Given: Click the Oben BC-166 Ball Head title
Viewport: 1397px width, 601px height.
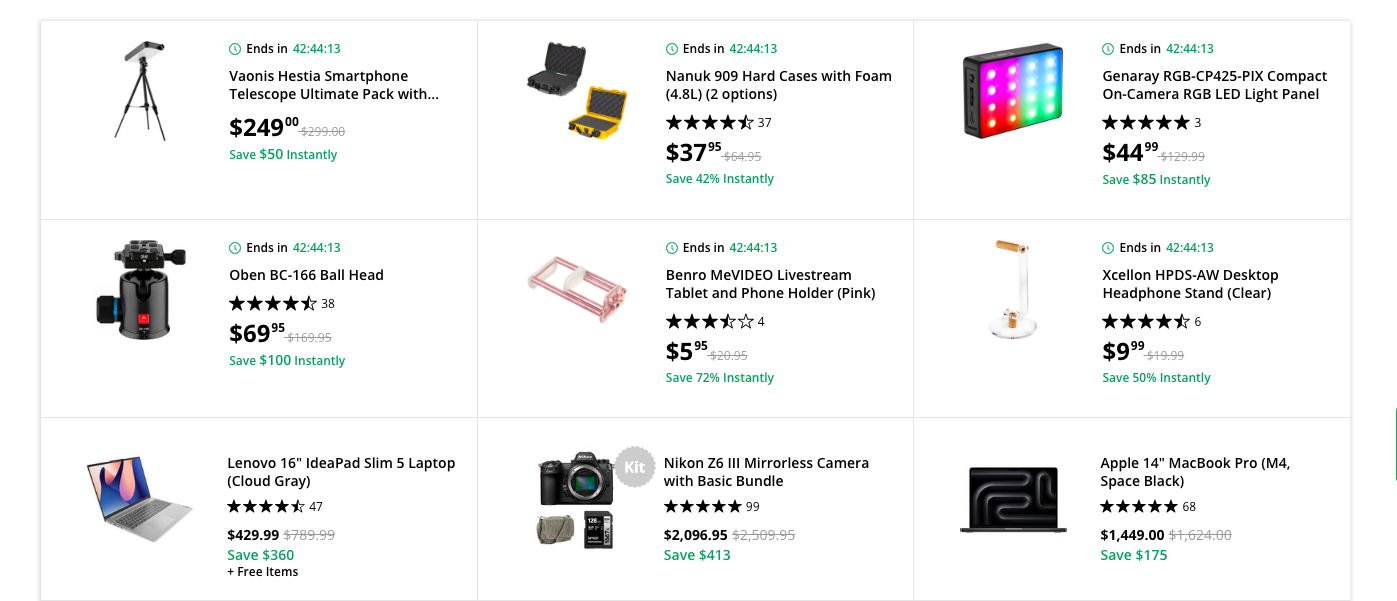Looking at the screenshot, I should tap(306, 275).
